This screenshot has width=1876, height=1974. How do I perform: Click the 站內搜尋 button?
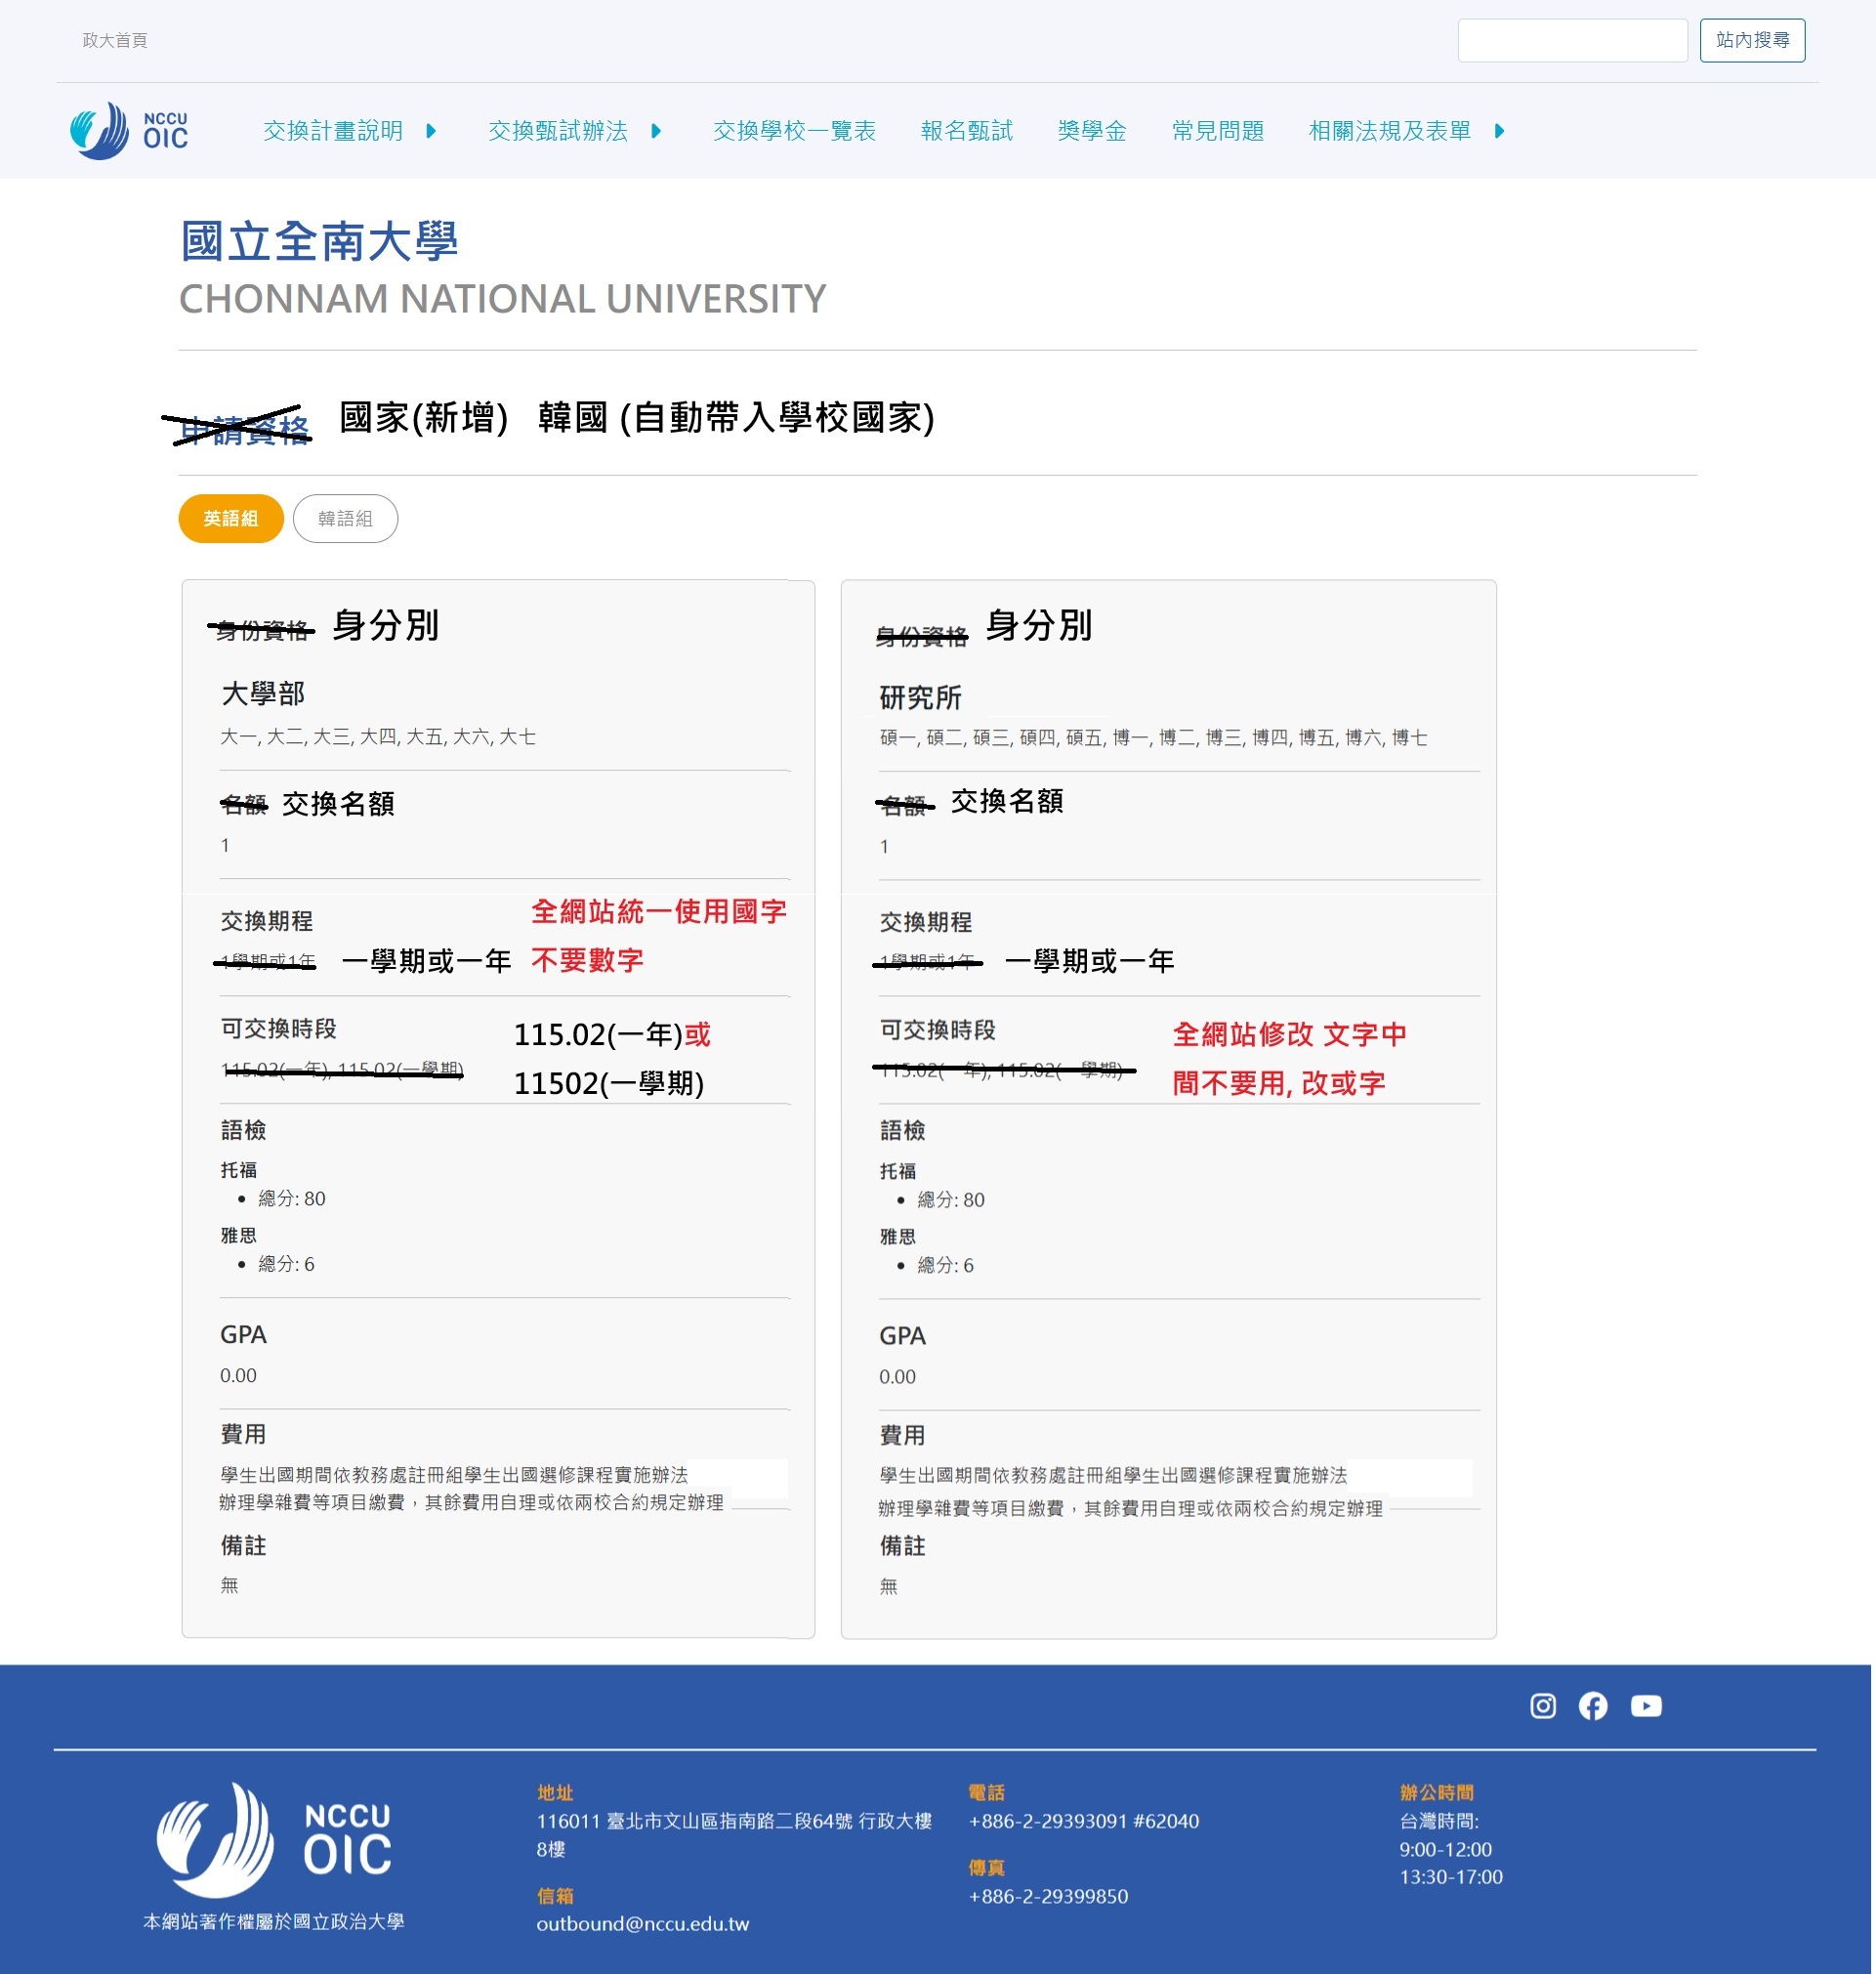1752,40
